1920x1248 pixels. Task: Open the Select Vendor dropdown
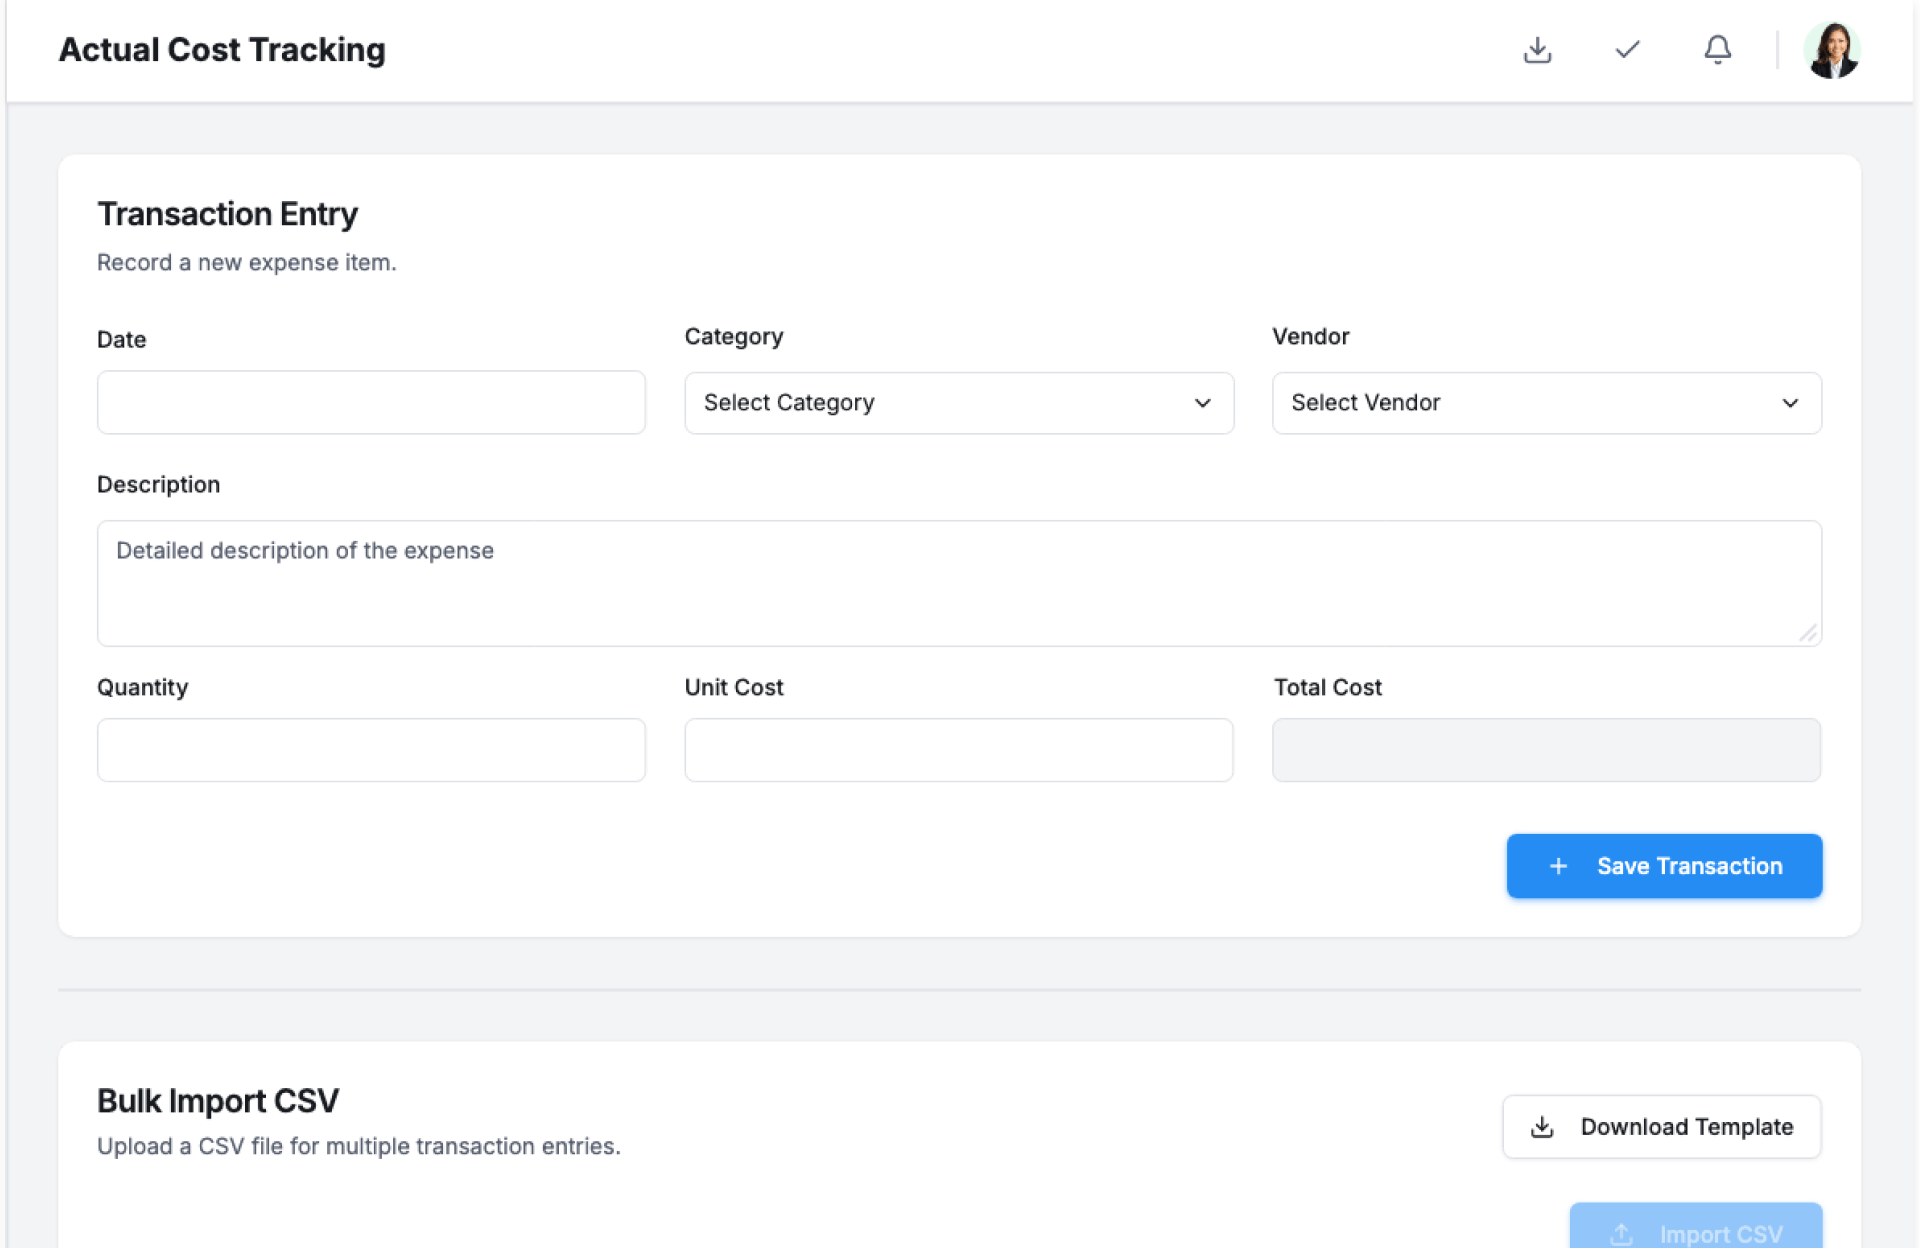(1545, 403)
